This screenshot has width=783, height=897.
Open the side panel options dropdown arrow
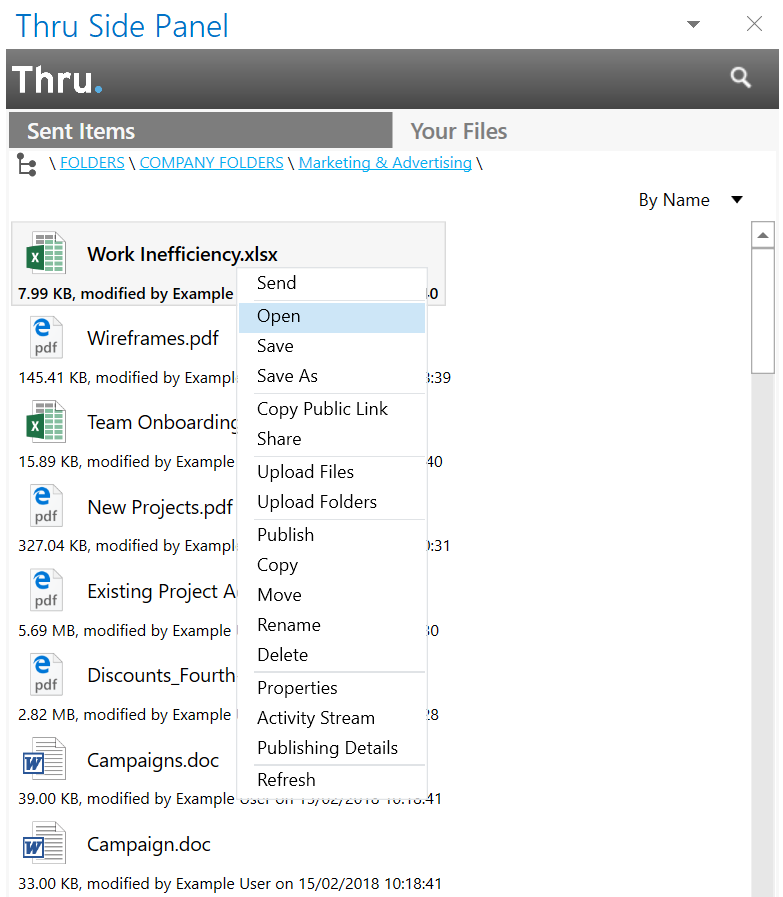tap(693, 24)
